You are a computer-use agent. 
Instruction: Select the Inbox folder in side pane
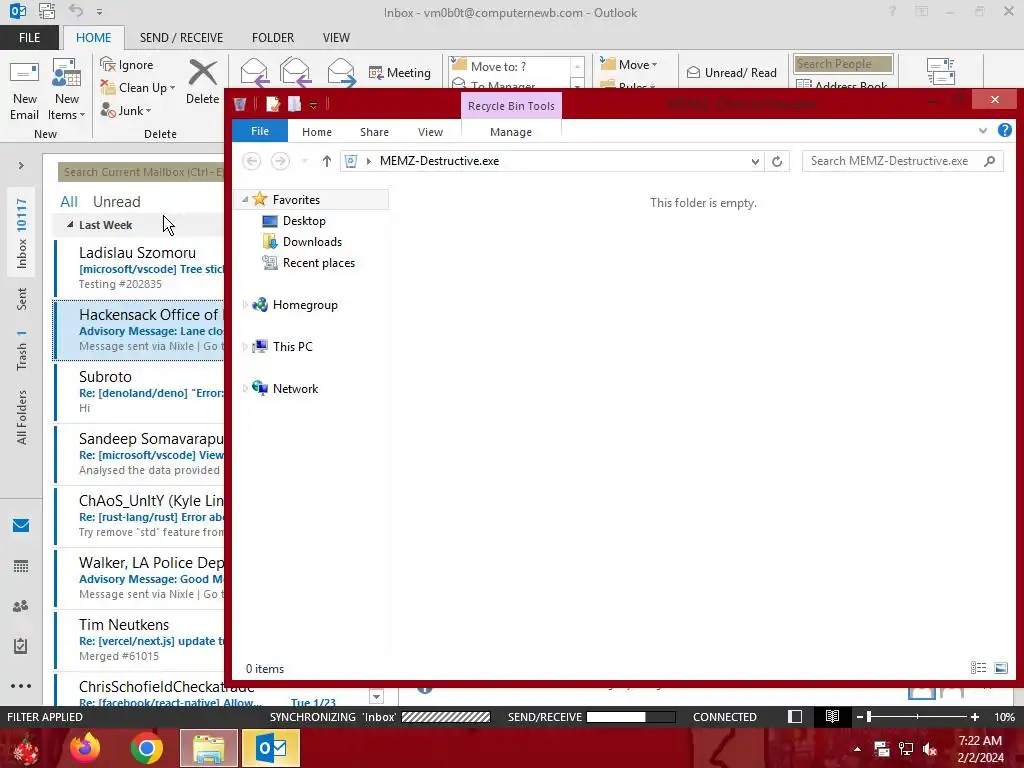point(22,233)
